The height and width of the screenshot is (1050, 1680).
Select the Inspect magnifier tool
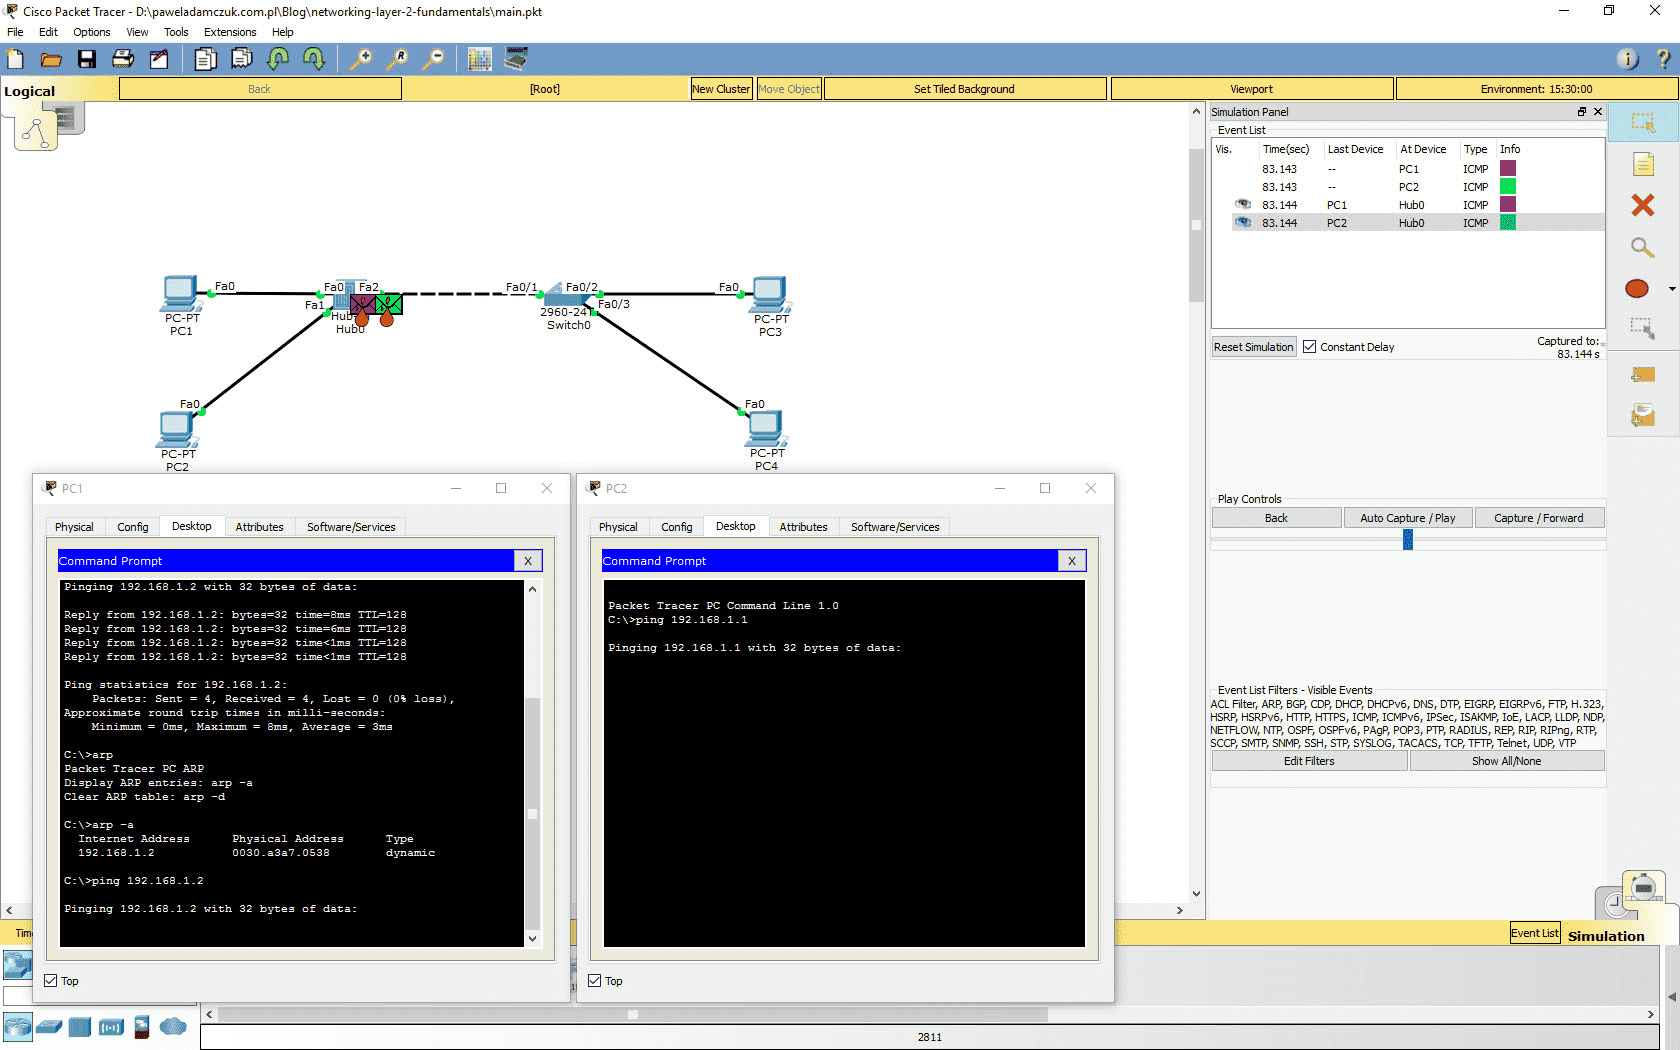tap(1642, 247)
